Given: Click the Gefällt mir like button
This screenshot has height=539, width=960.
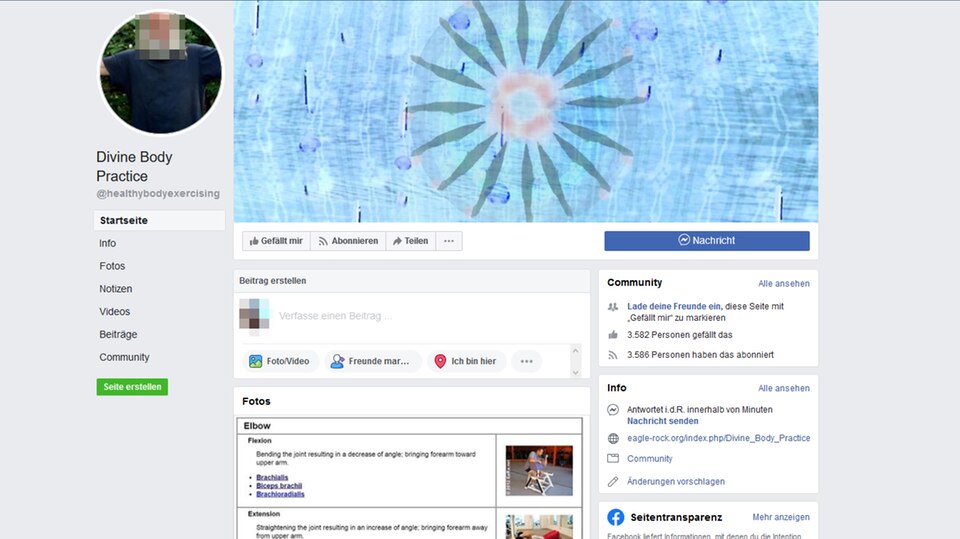Looking at the screenshot, I should 276,241.
